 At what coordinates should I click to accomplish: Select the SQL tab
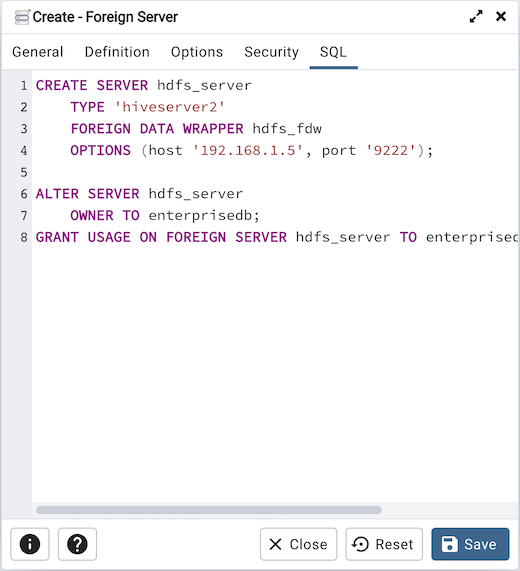tap(333, 52)
